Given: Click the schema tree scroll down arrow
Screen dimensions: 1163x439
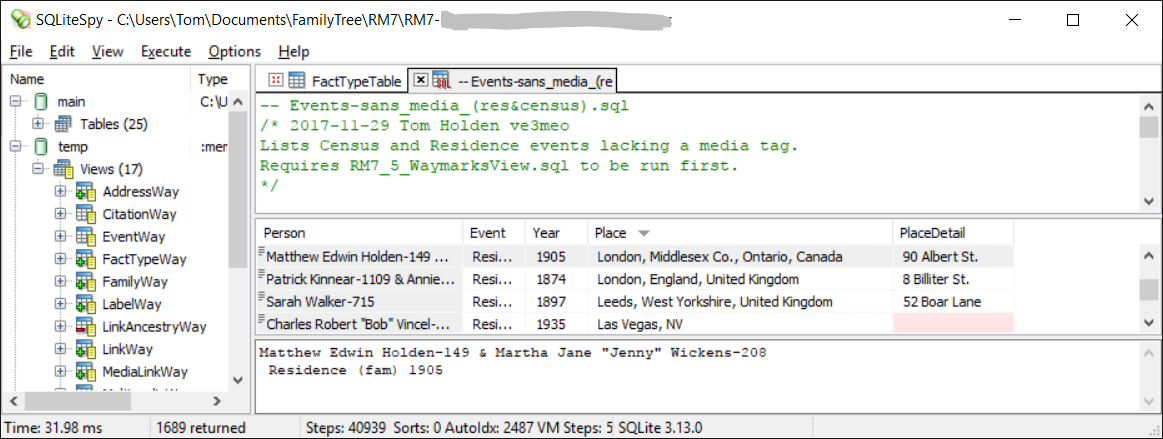Looking at the screenshot, I should point(237,380).
